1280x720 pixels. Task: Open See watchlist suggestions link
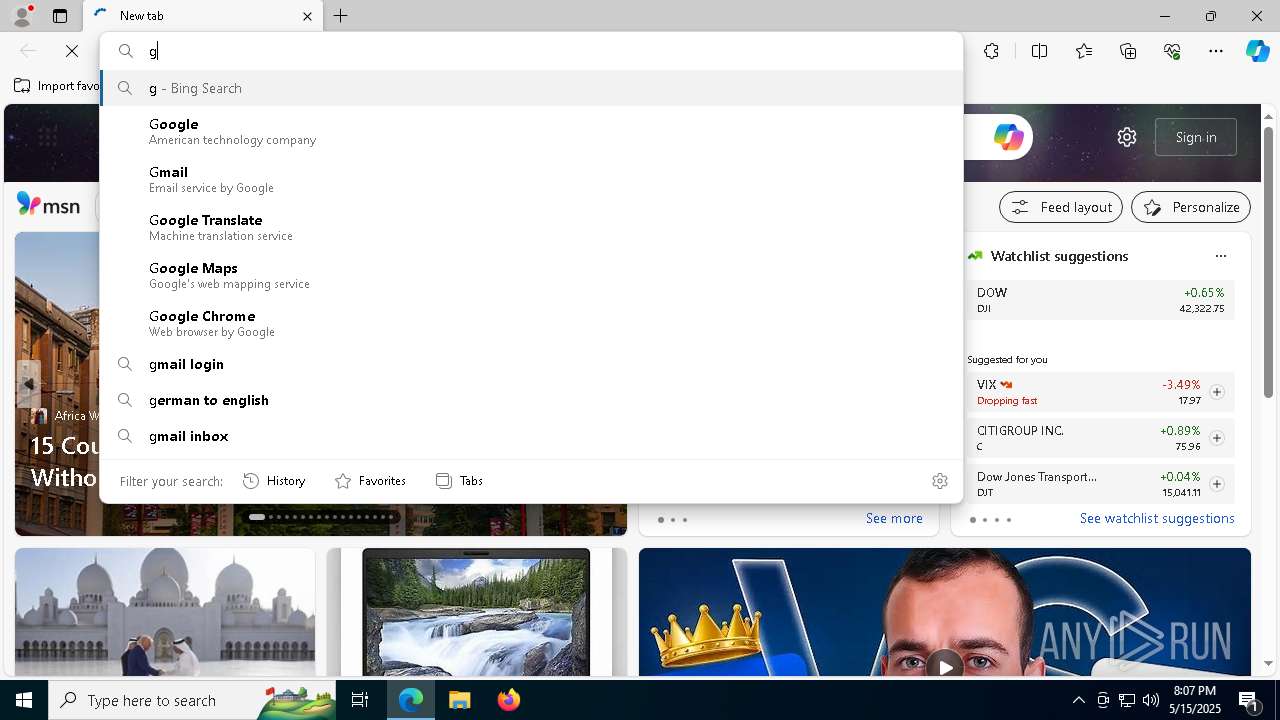coord(1157,518)
